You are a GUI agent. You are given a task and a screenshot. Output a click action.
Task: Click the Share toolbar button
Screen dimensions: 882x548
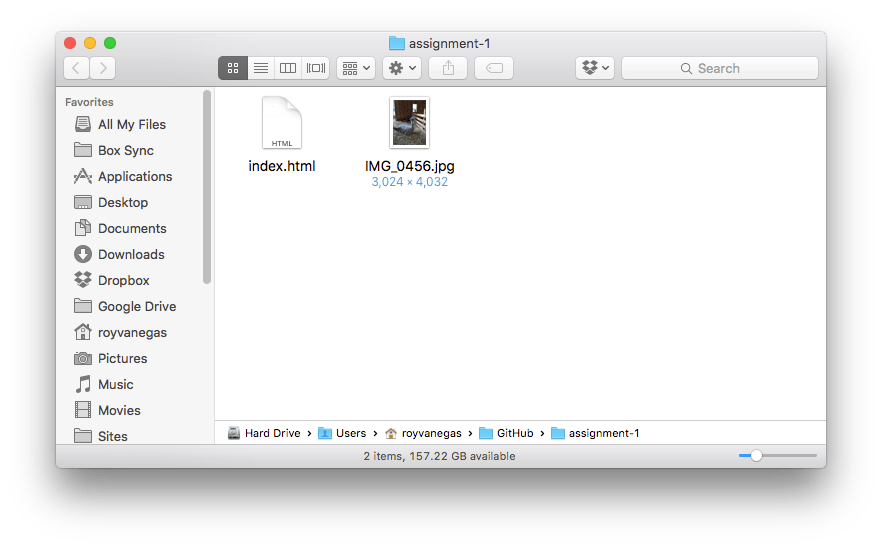[448, 68]
